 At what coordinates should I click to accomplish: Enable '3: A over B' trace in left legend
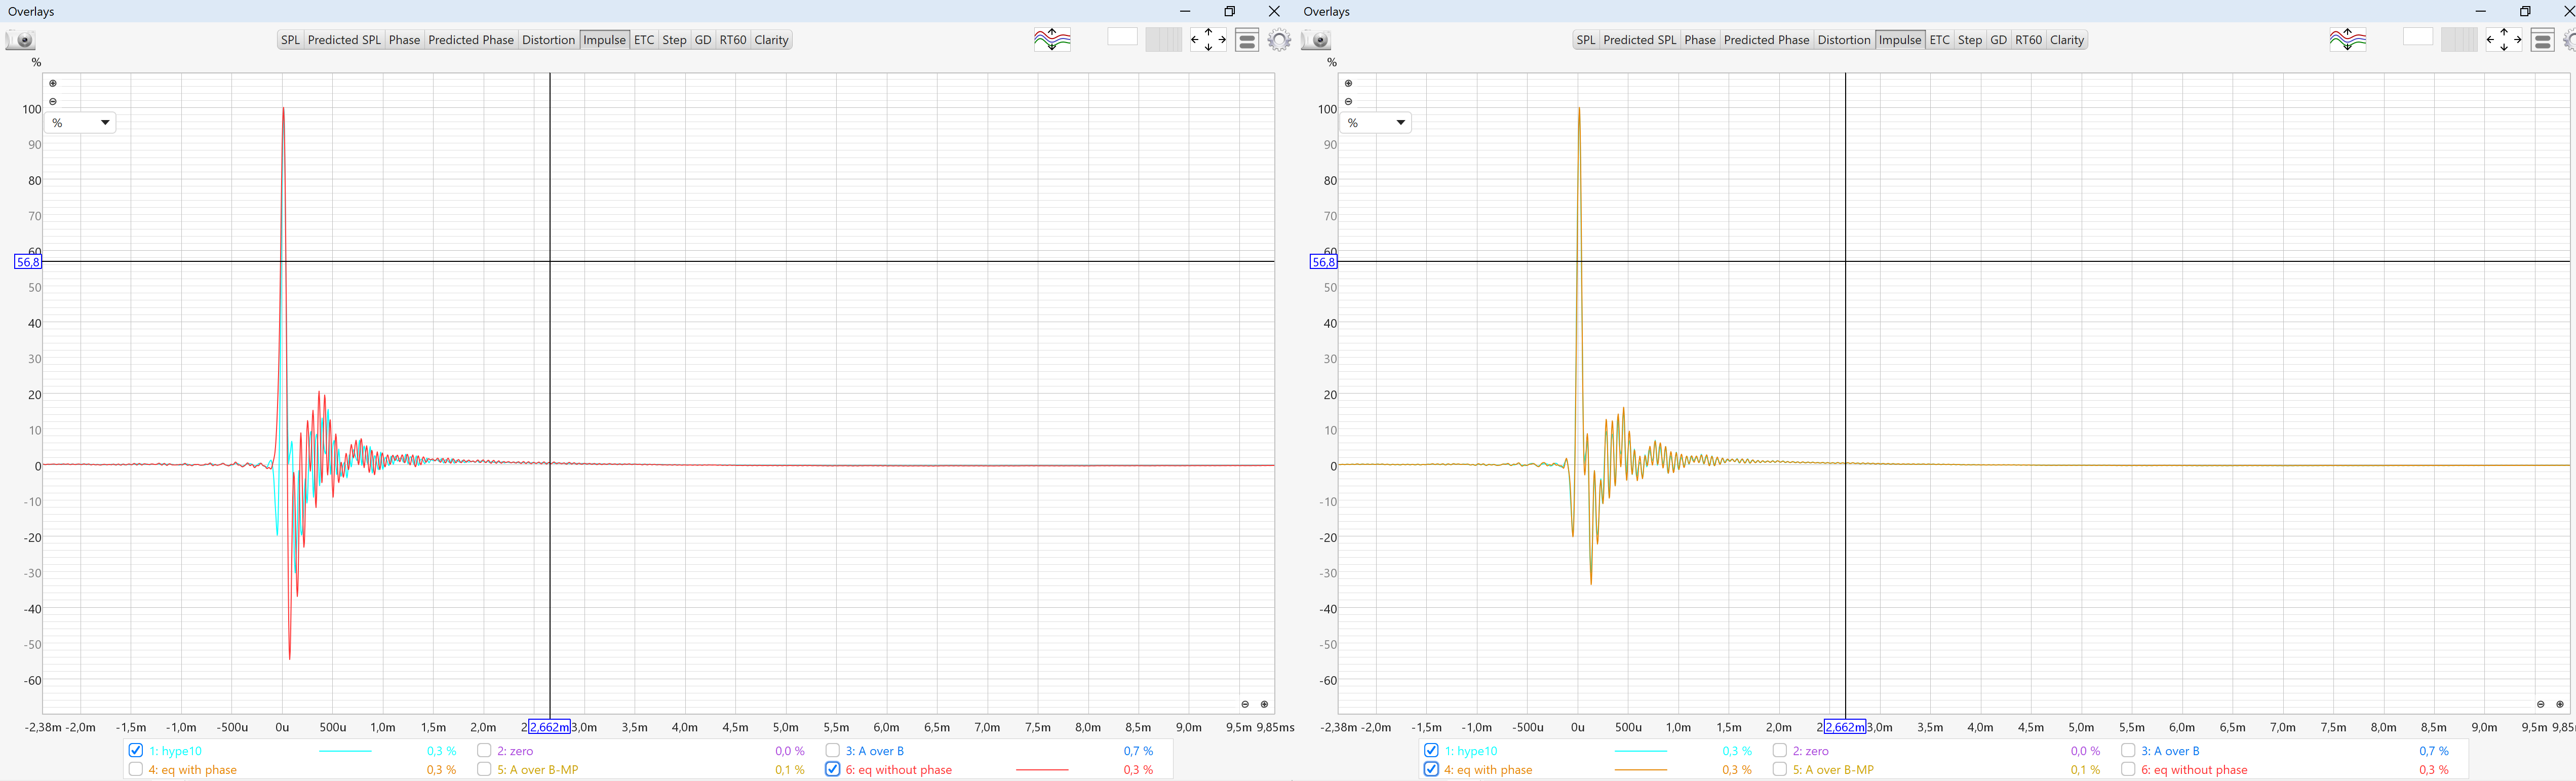pos(832,750)
